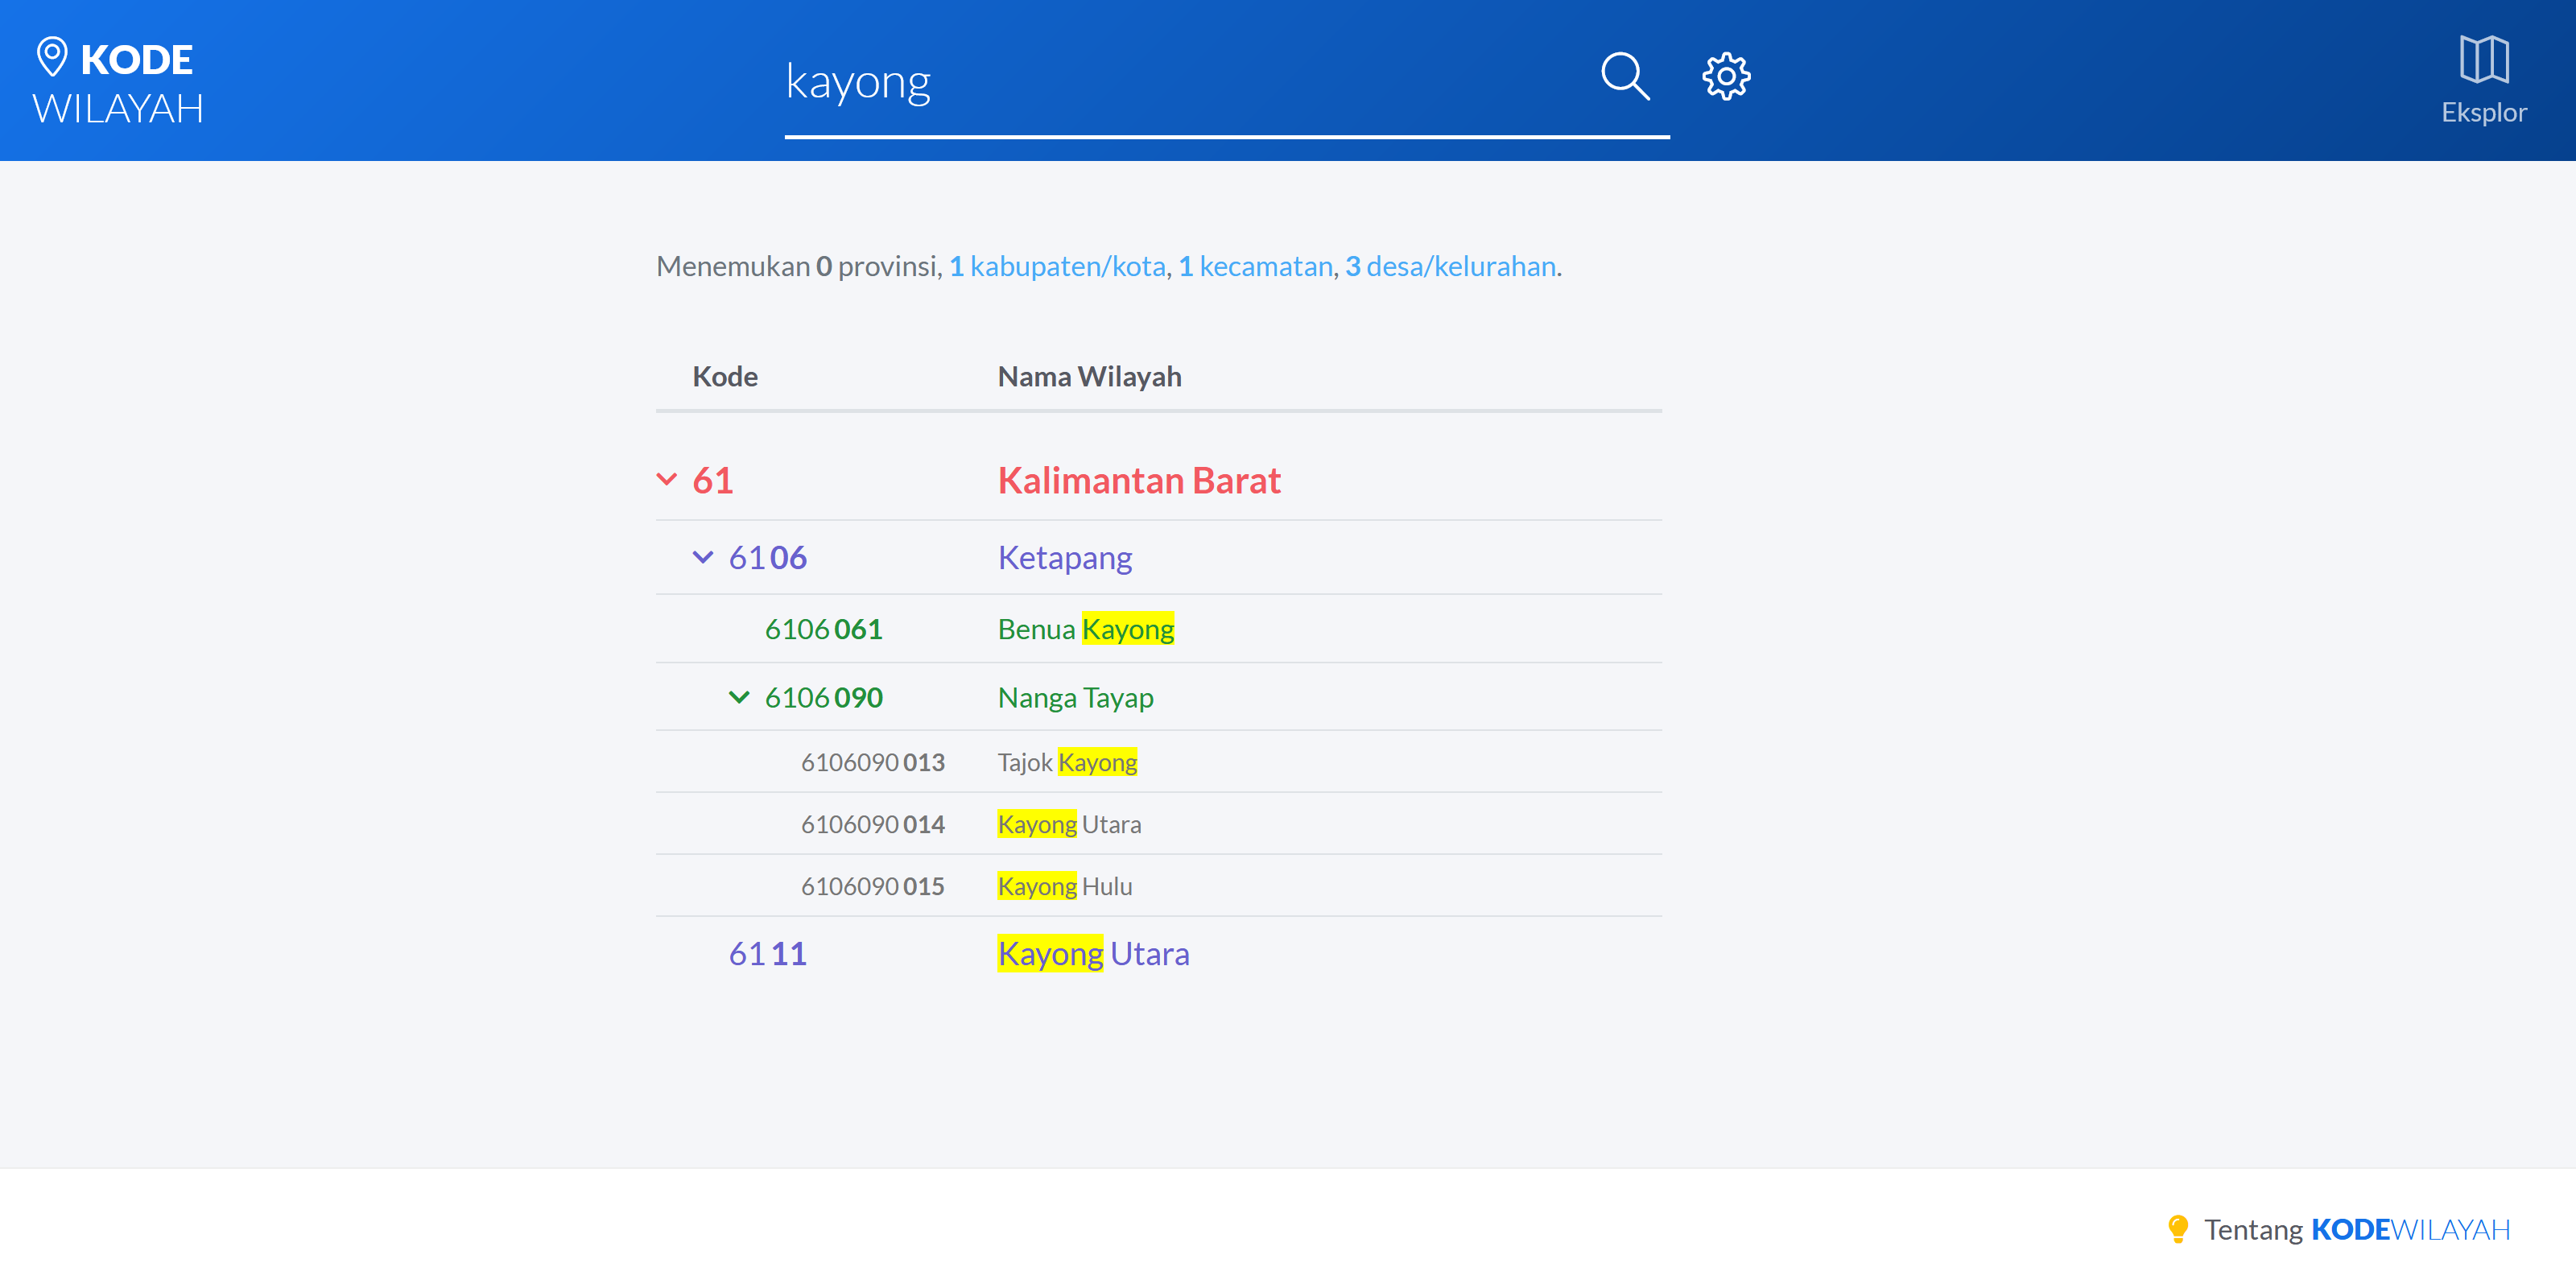
Task: Open the settings gear icon
Action: pyautogui.click(x=1726, y=77)
